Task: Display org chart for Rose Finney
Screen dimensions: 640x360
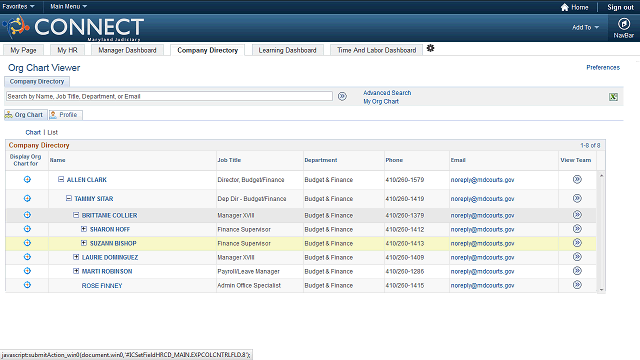Action: [x=27, y=285]
